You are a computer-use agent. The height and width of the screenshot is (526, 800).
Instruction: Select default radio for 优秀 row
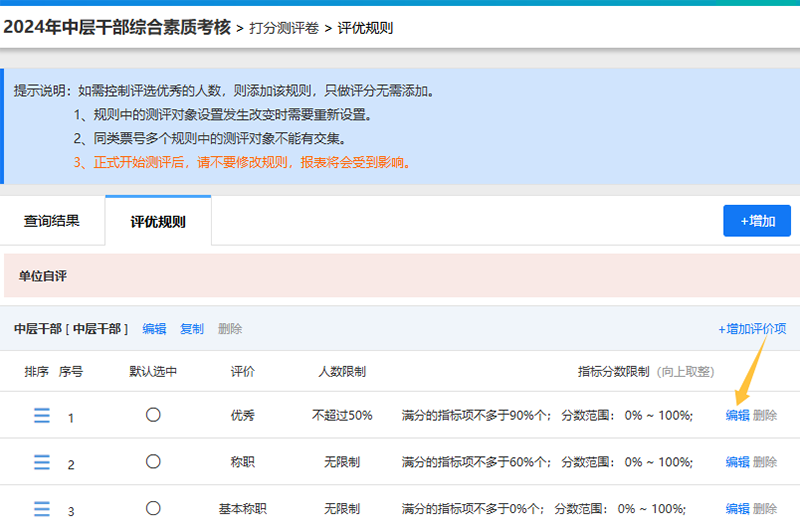(153, 415)
